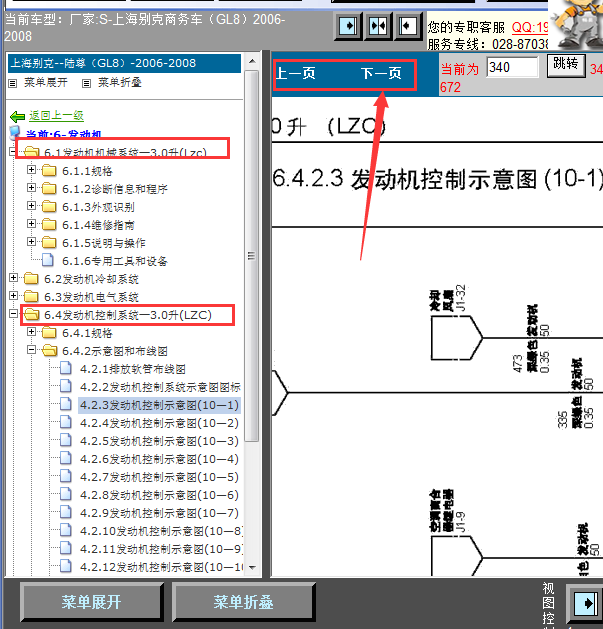Click the view control arrow icon at bottom right
This screenshot has width=603, height=629.
coord(585,603)
